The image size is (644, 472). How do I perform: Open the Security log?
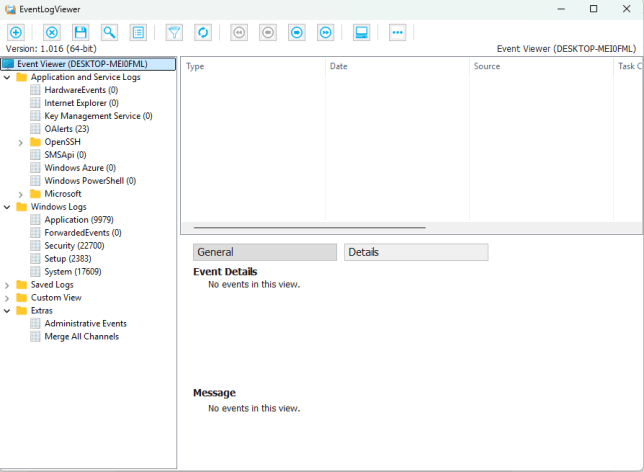[73, 246]
